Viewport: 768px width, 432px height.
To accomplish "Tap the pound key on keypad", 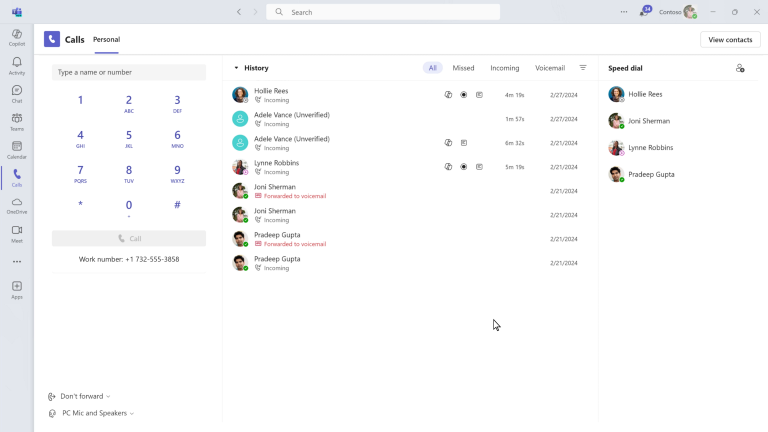I will (x=177, y=205).
